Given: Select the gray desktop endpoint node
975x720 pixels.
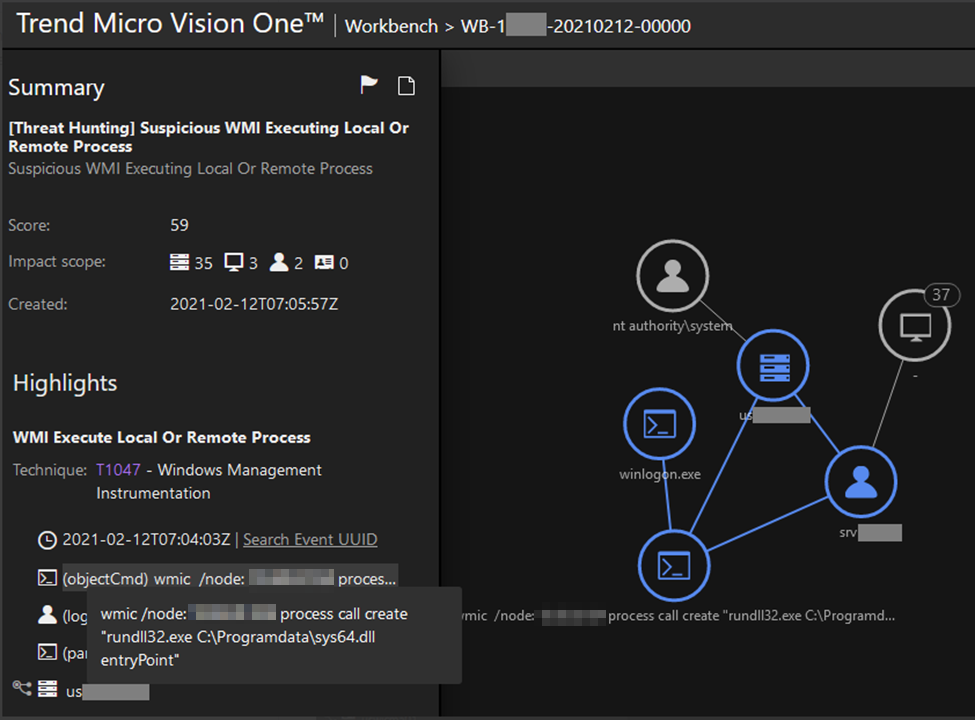Looking at the screenshot, I should click(914, 326).
